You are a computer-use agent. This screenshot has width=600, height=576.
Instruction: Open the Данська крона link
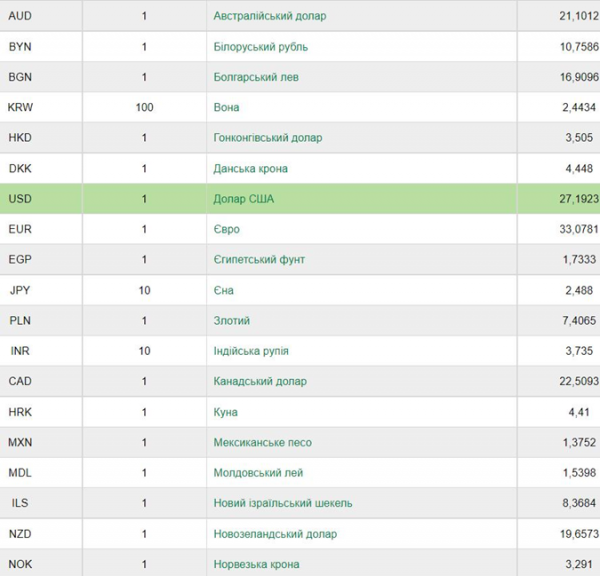pos(250,168)
